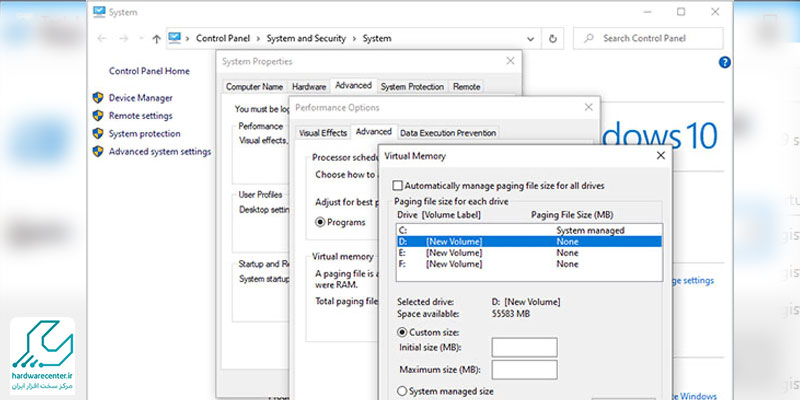Open Control Panel Home link
The height and width of the screenshot is (400, 800).
[149, 71]
